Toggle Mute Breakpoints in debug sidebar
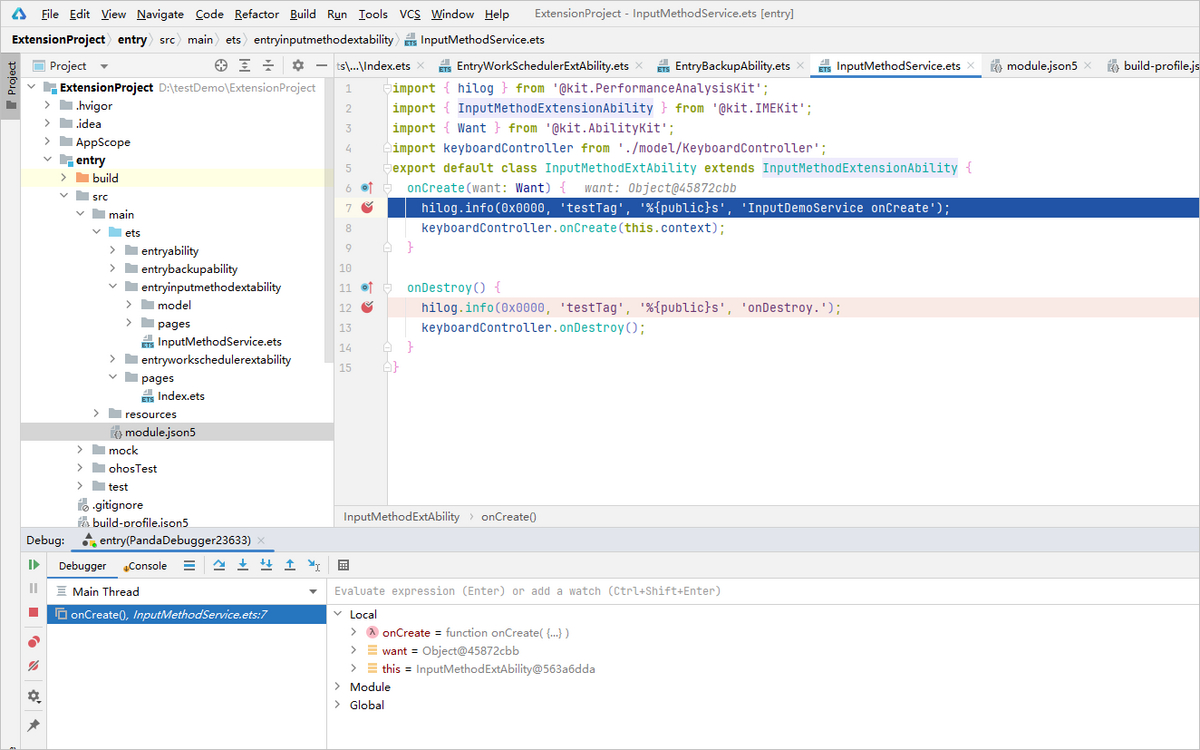 coord(33,666)
